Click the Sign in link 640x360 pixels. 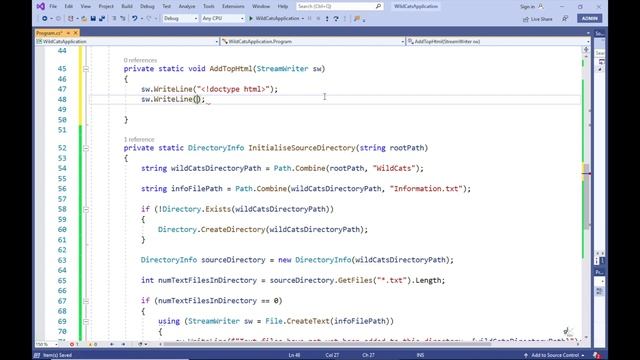(x=527, y=7)
